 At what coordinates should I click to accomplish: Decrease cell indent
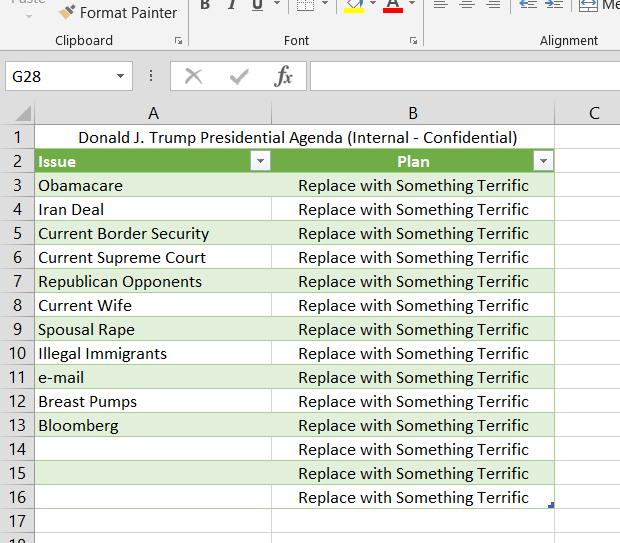click(528, 5)
